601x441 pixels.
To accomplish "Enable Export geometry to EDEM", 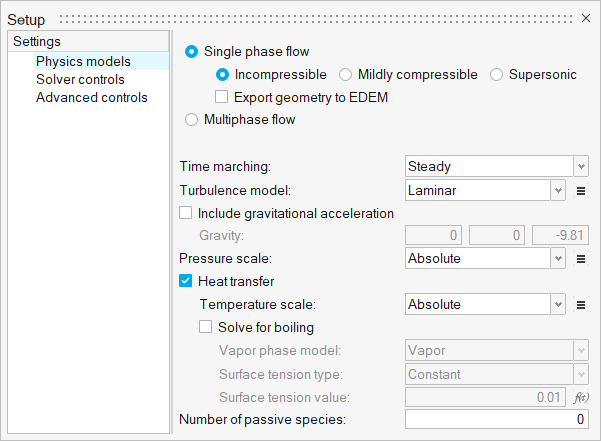I will (222, 97).
